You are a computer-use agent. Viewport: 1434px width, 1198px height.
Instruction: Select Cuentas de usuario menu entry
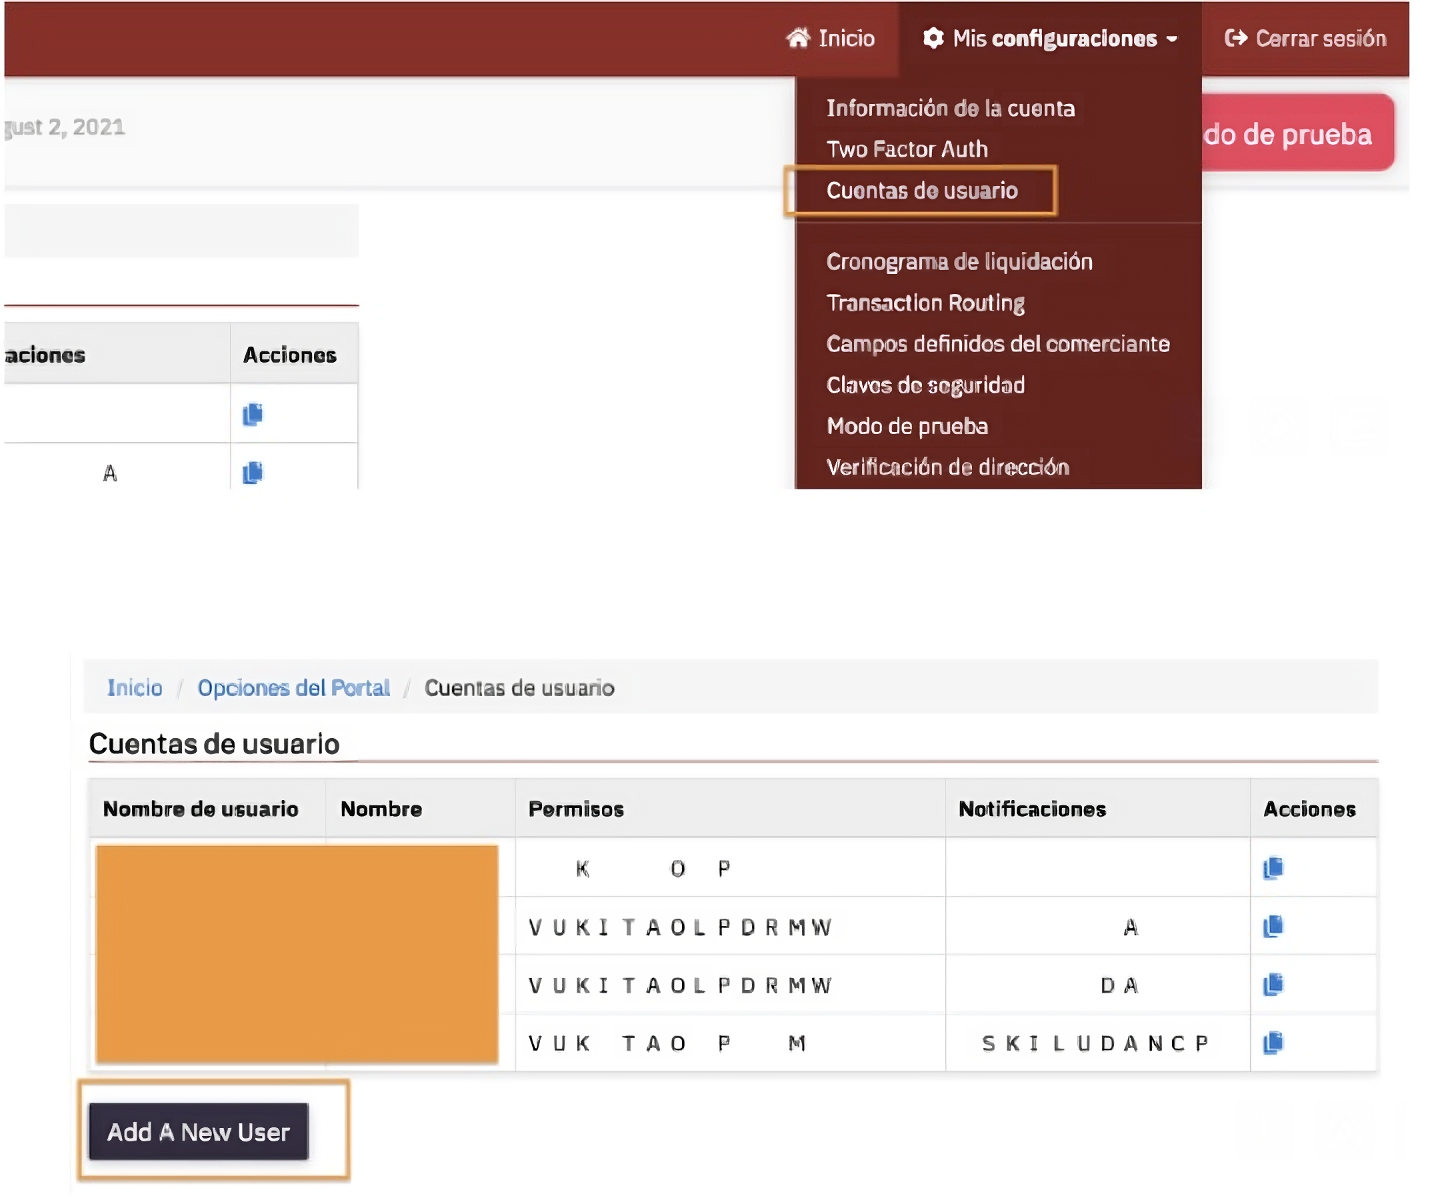pyautogui.click(x=921, y=191)
